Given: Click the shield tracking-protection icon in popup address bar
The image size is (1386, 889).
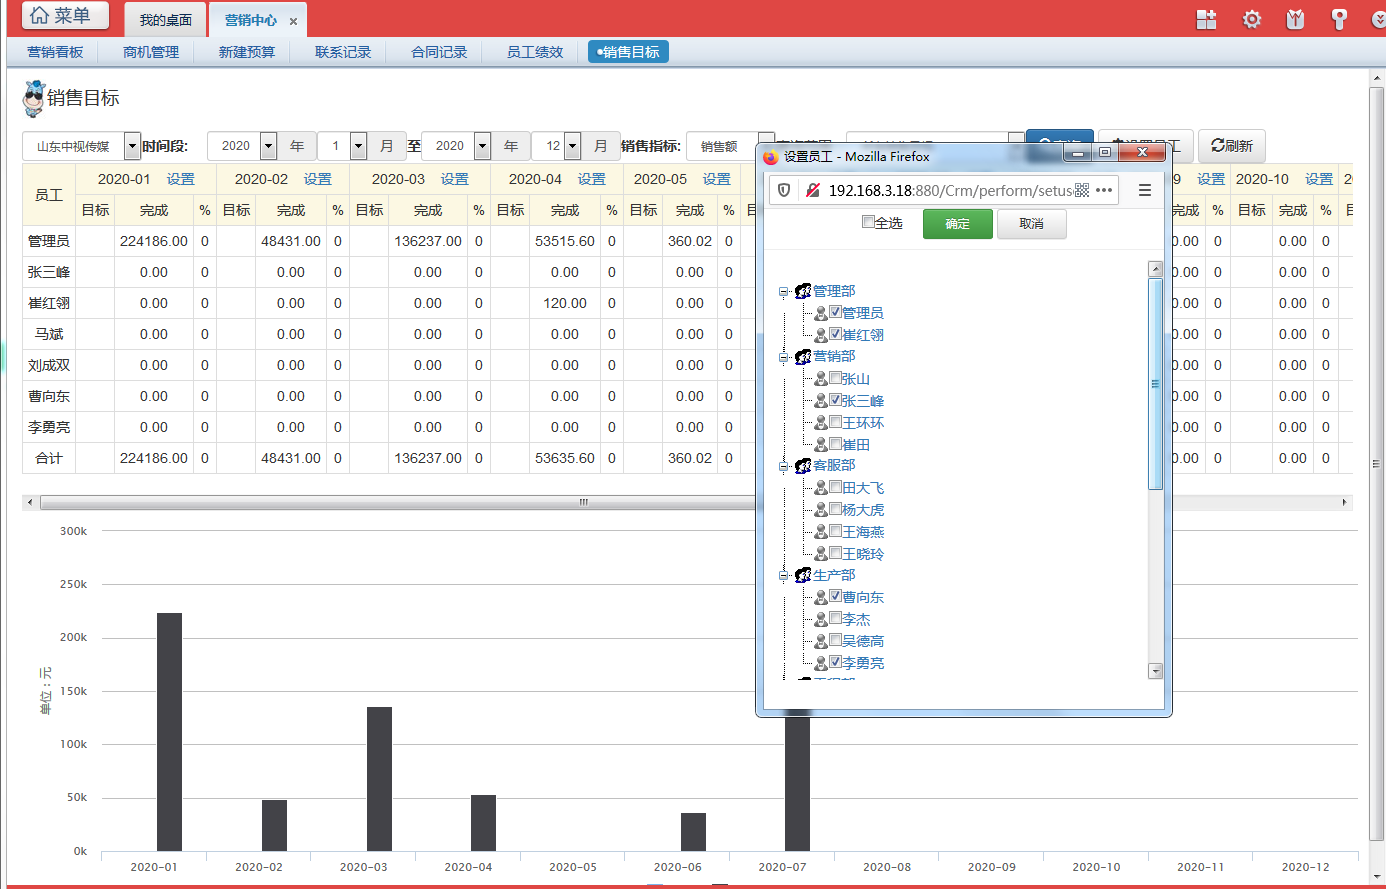Looking at the screenshot, I should click(784, 190).
